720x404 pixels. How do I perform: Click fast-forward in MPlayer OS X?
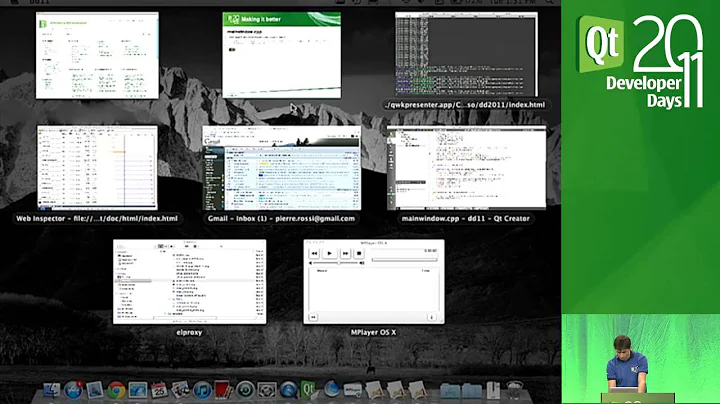pos(345,253)
